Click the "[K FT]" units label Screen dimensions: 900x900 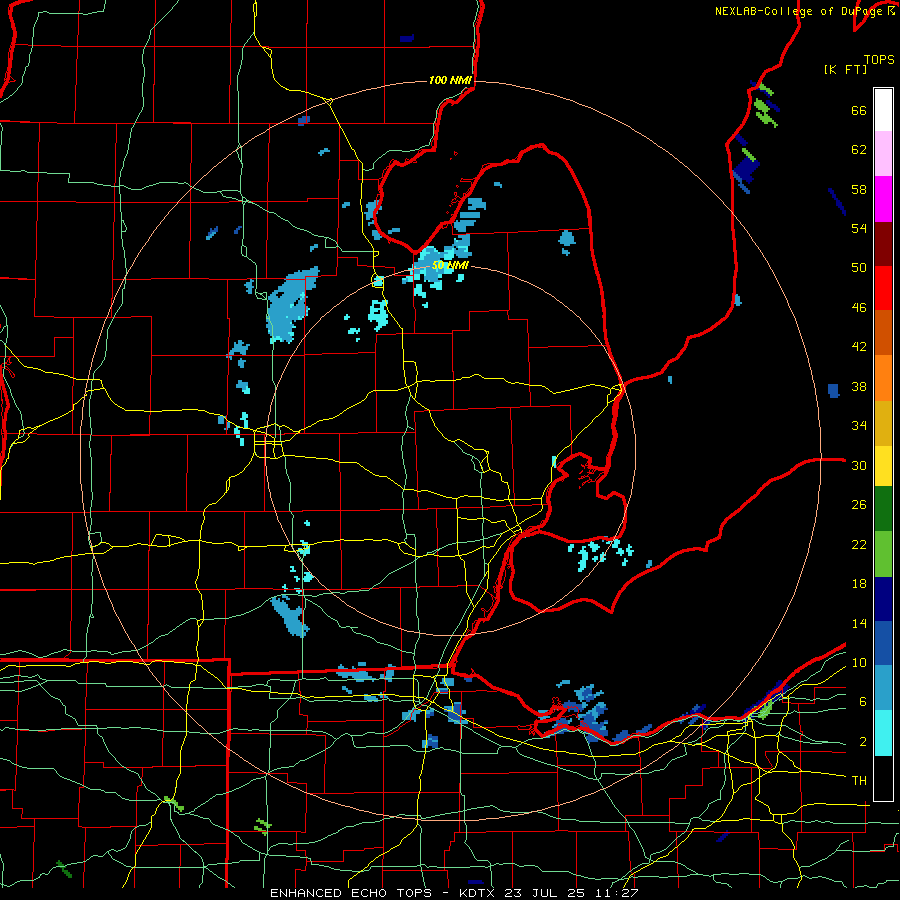pos(845,70)
